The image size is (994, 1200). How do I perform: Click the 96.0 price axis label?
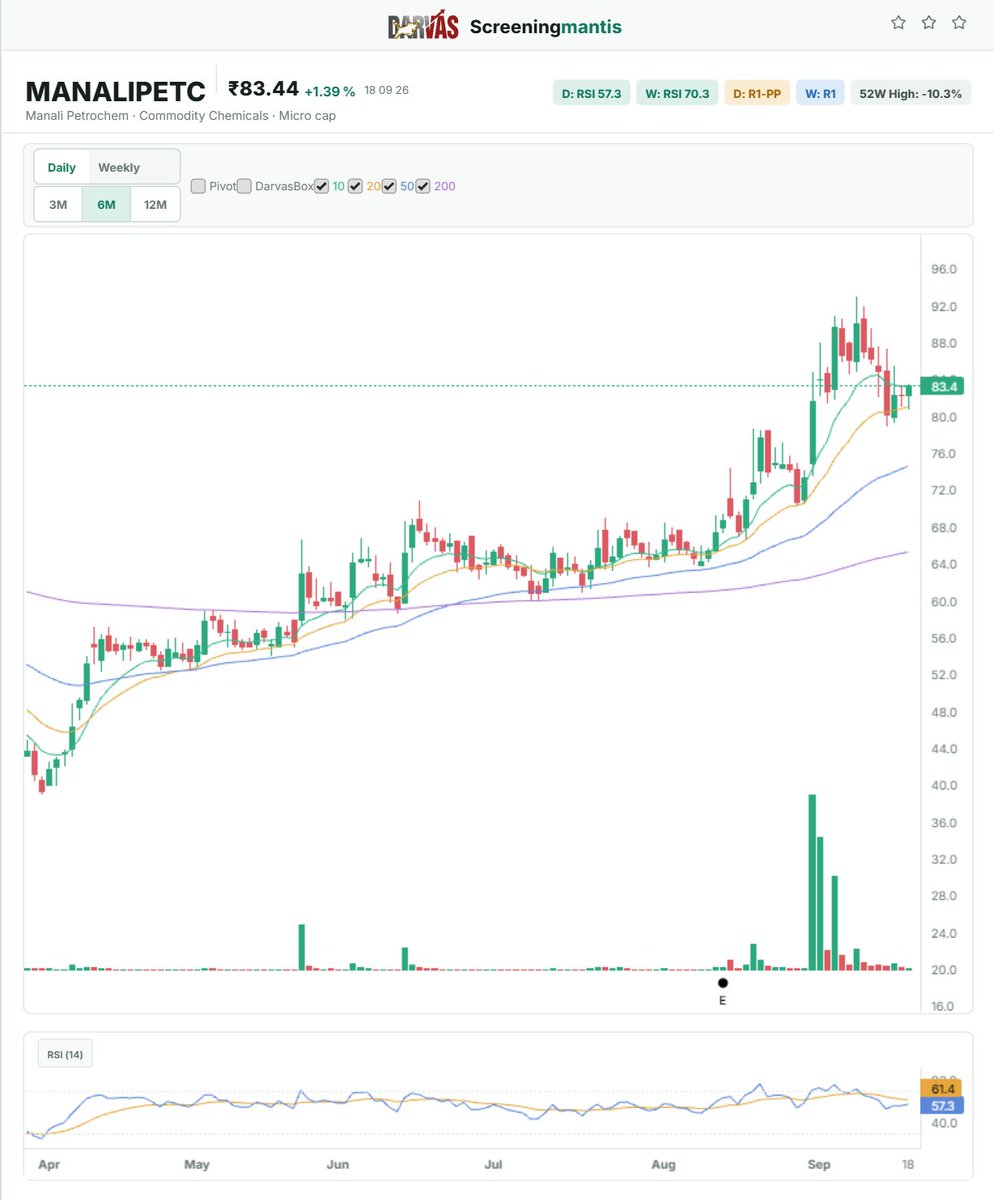click(x=945, y=270)
